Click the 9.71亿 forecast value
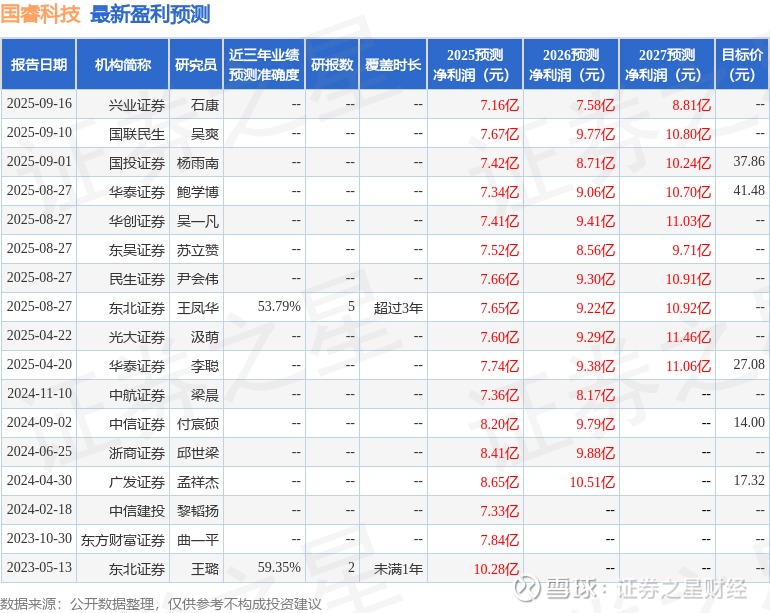This screenshot has width=770, height=613. 691,250
